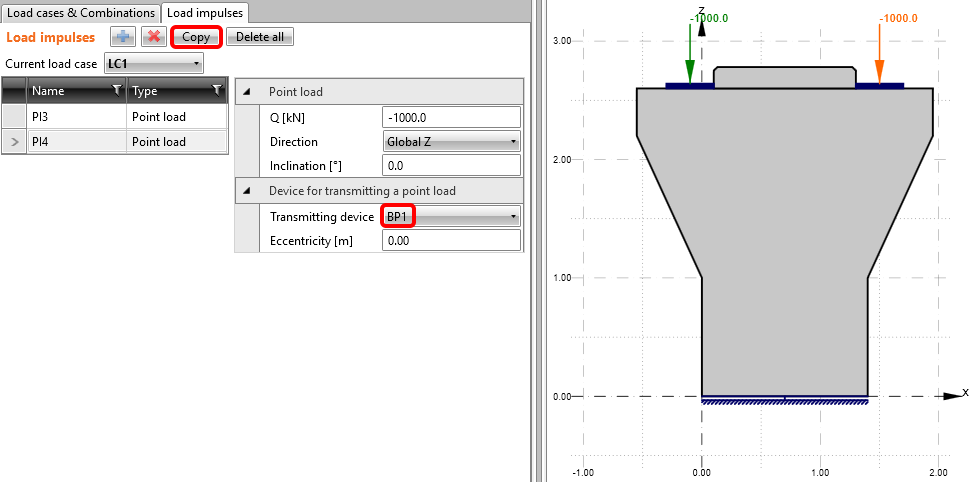
Task: Expand the Transmitting device BP1 dropdown
Action: (451, 216)
